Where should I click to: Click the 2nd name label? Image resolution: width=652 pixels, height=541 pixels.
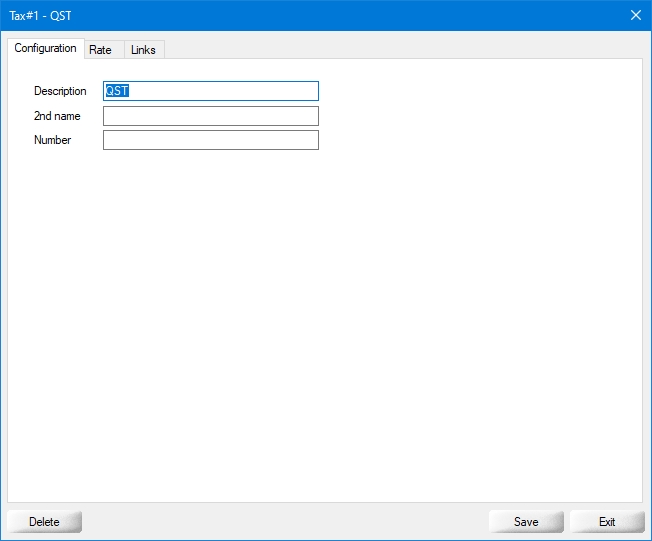[x=57, y=116]
